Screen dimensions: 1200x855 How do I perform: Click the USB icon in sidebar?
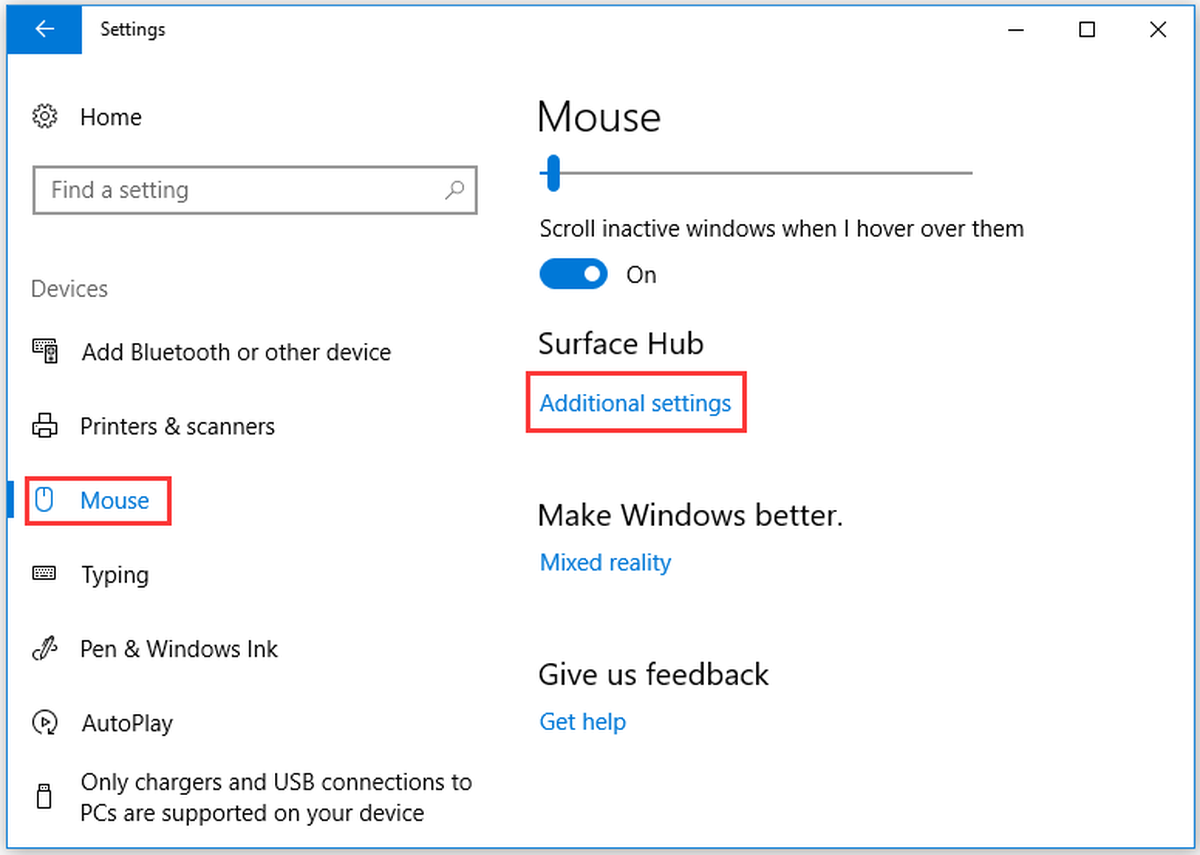click(x=44, y=797)
